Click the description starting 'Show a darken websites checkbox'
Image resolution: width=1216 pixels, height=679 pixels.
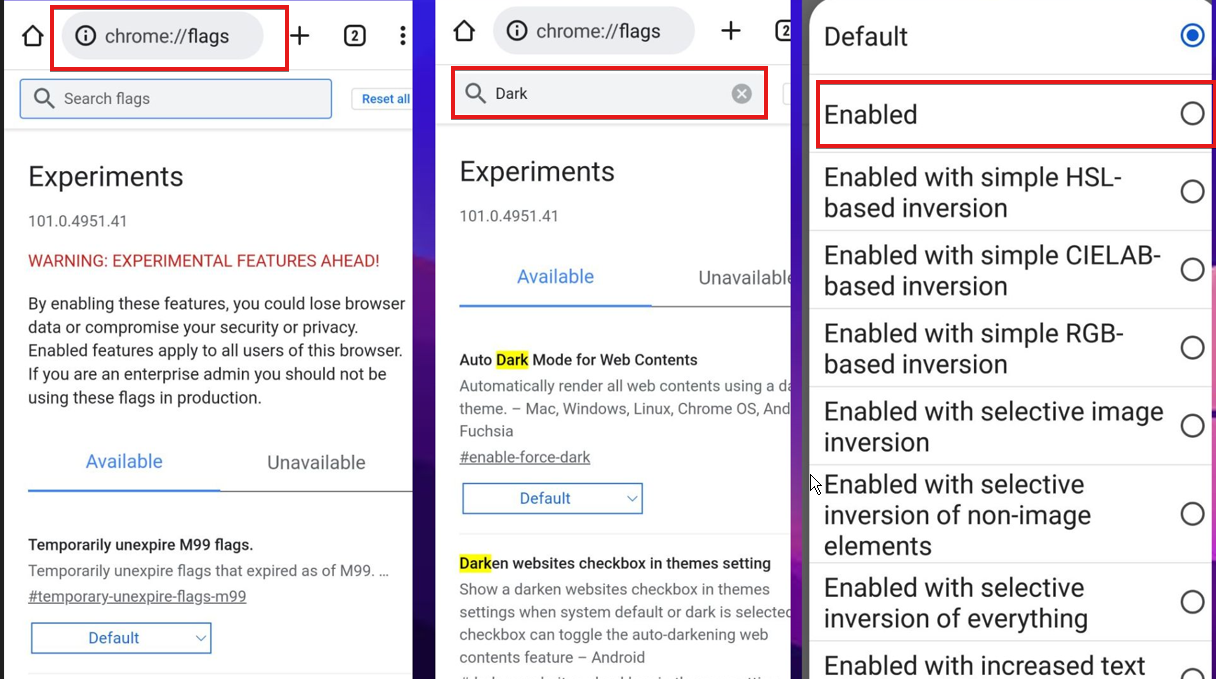[x=625, y=623]
